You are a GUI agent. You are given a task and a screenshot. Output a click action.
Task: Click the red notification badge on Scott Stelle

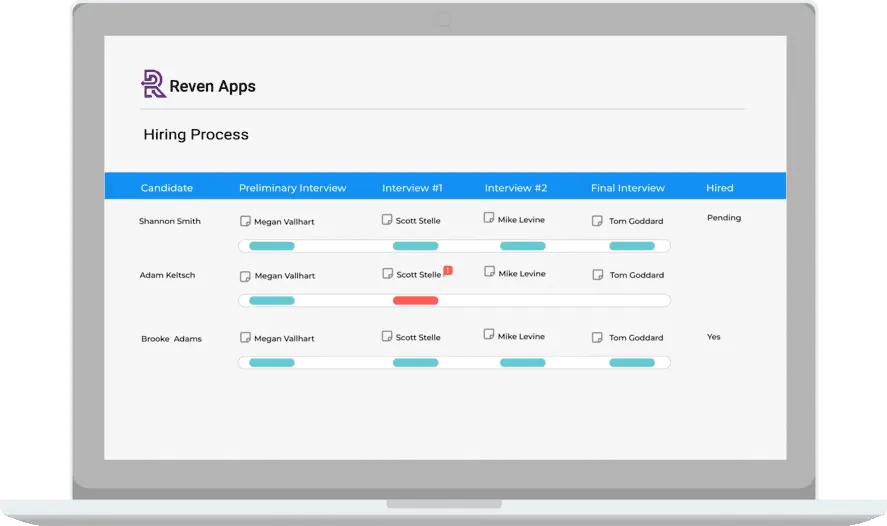pos(448,270)
